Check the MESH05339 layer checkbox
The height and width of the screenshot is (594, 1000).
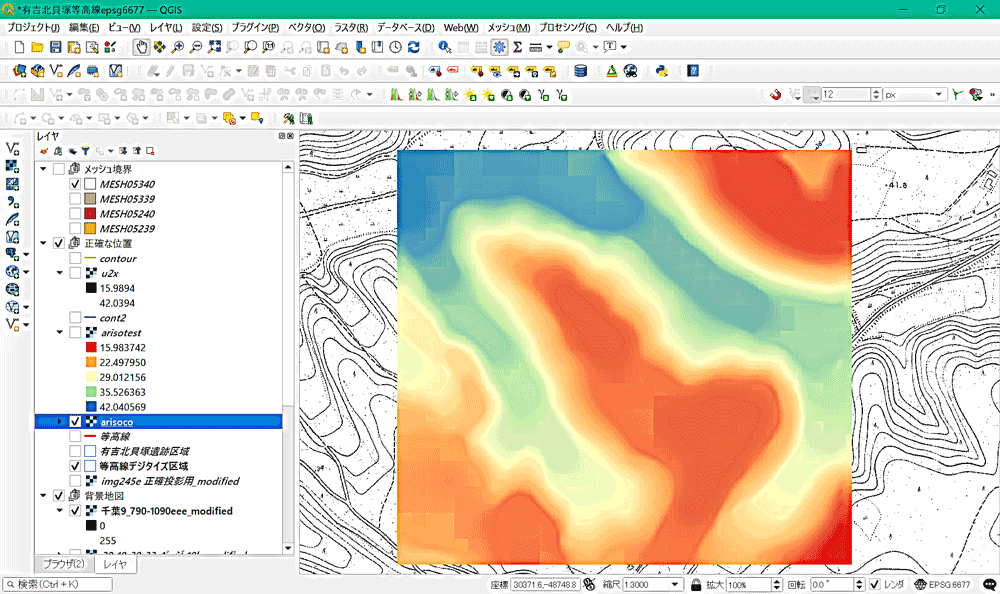point(75,199)
